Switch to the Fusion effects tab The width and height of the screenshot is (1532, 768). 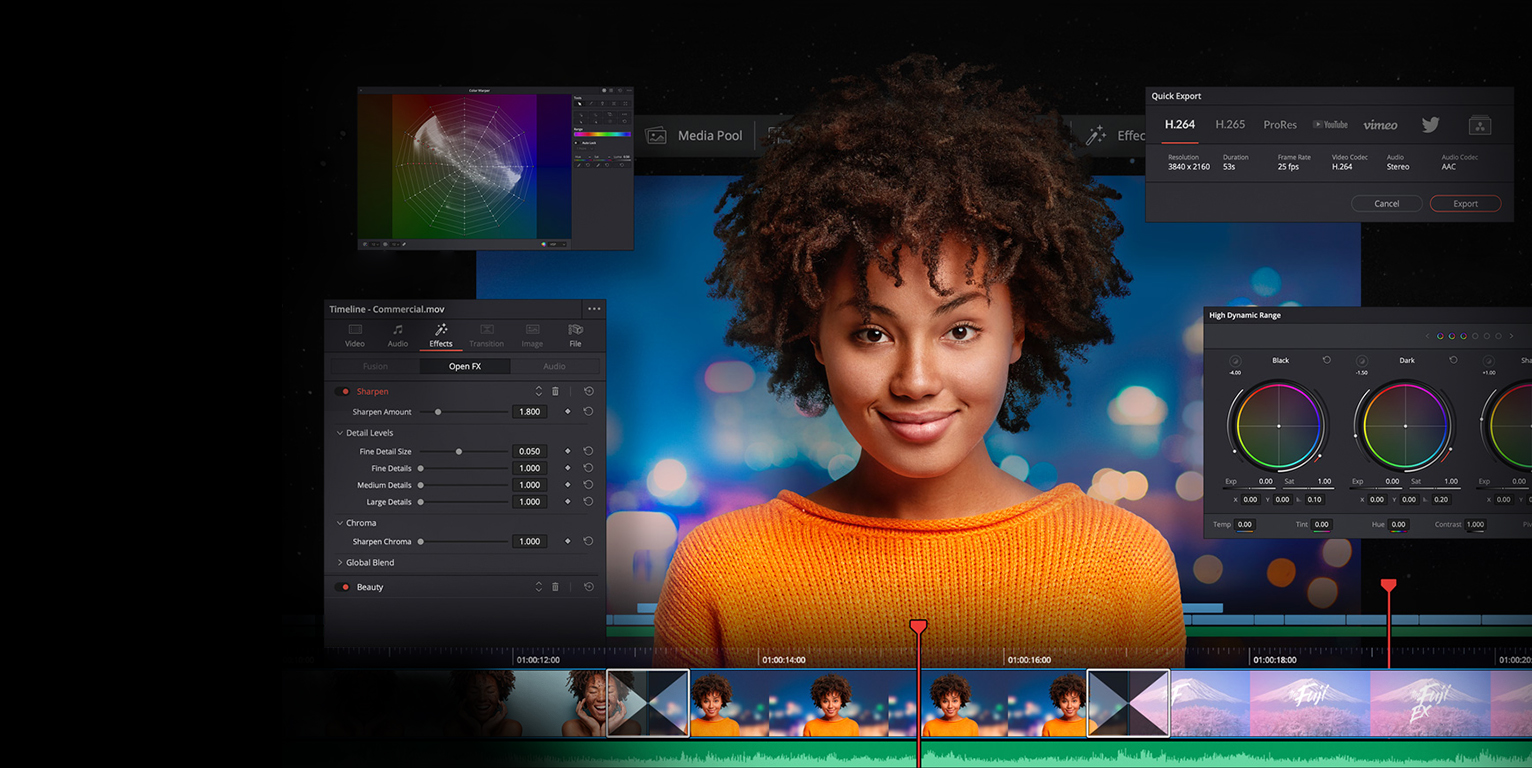click(x=375, y=367)
